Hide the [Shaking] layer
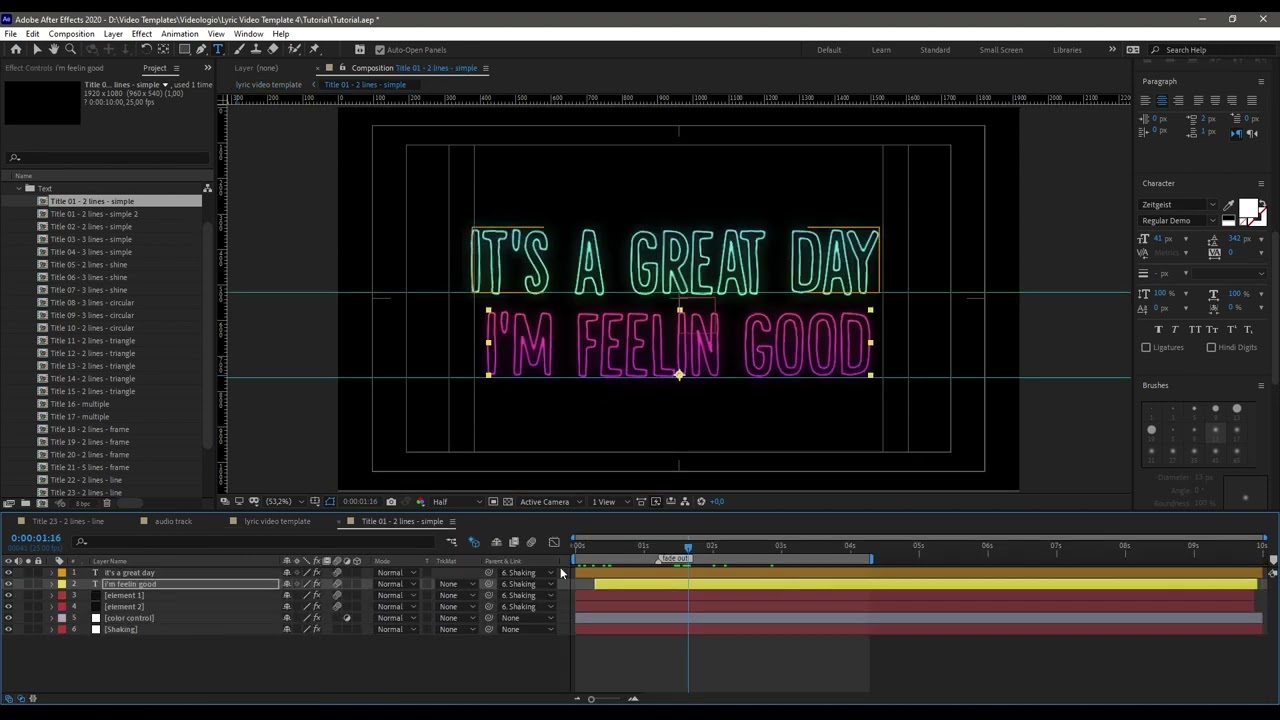 tap(8, 630)
